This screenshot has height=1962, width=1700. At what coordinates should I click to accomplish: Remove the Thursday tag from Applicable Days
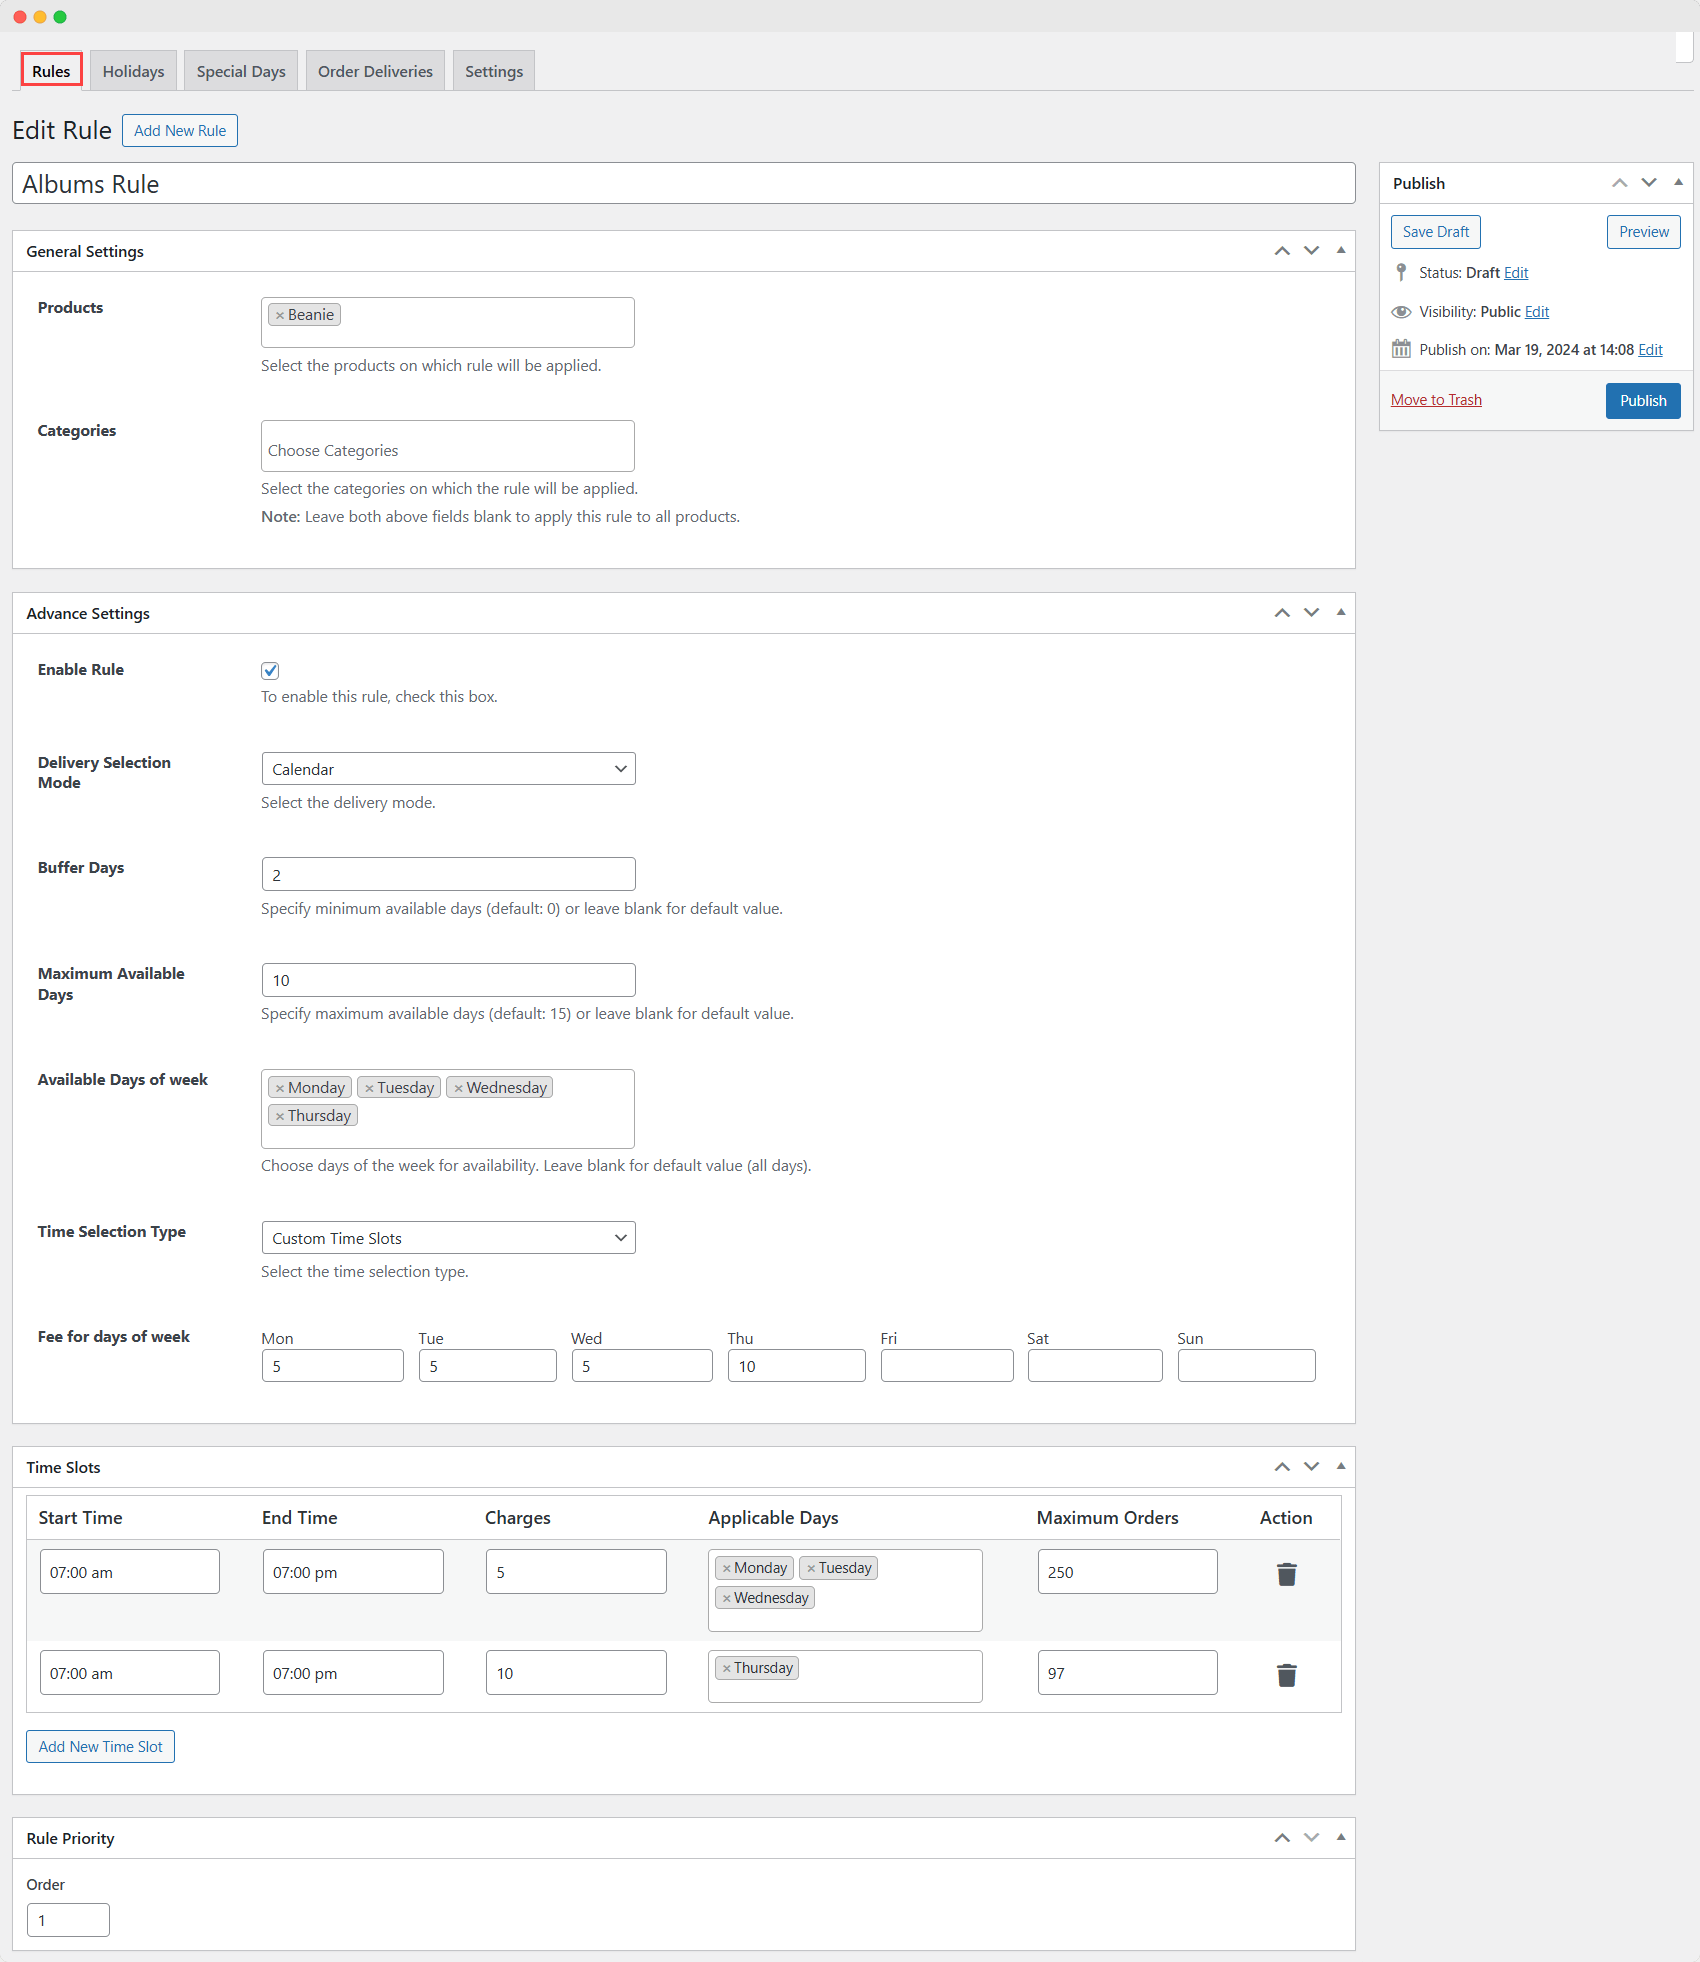coord(725,1667)
